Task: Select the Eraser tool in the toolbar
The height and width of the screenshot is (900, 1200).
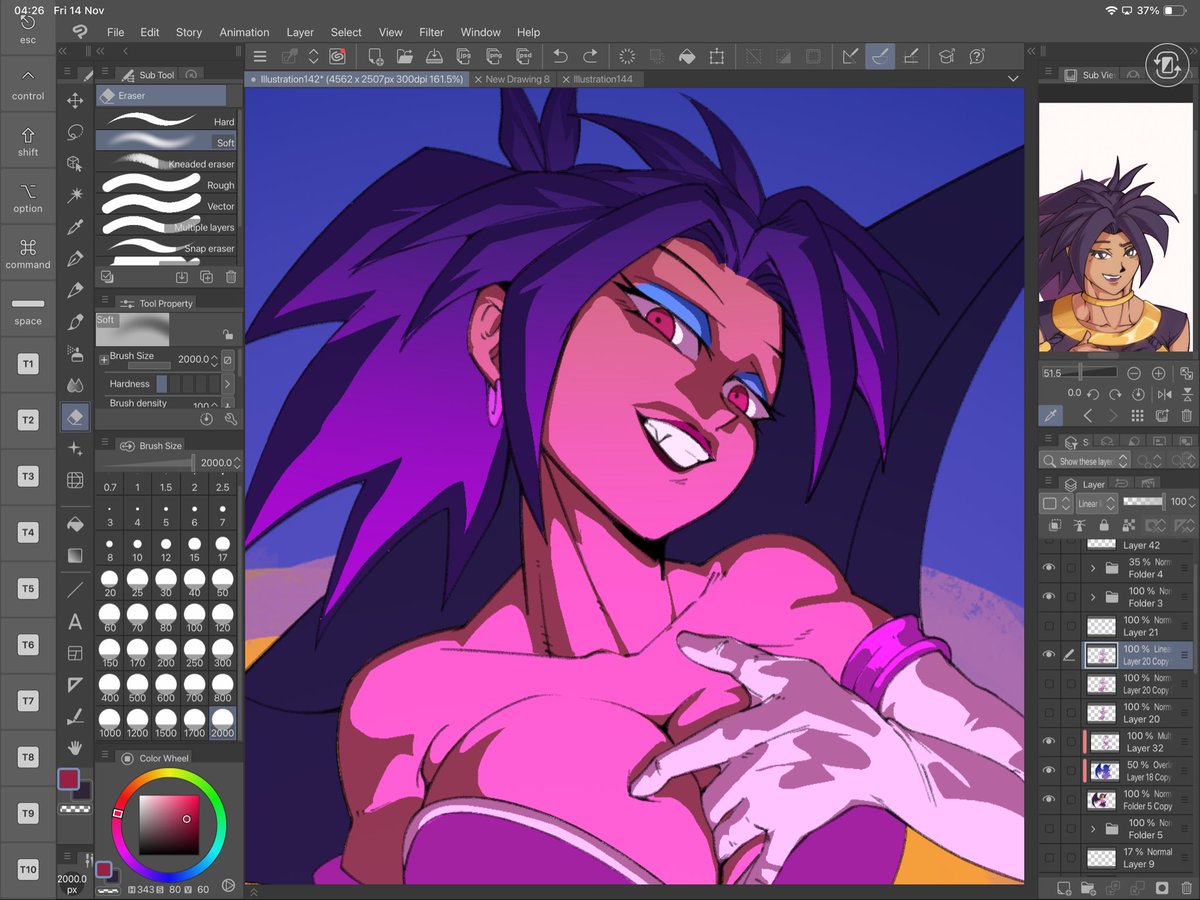Action: pyautogui.click(x=75, y=416)
